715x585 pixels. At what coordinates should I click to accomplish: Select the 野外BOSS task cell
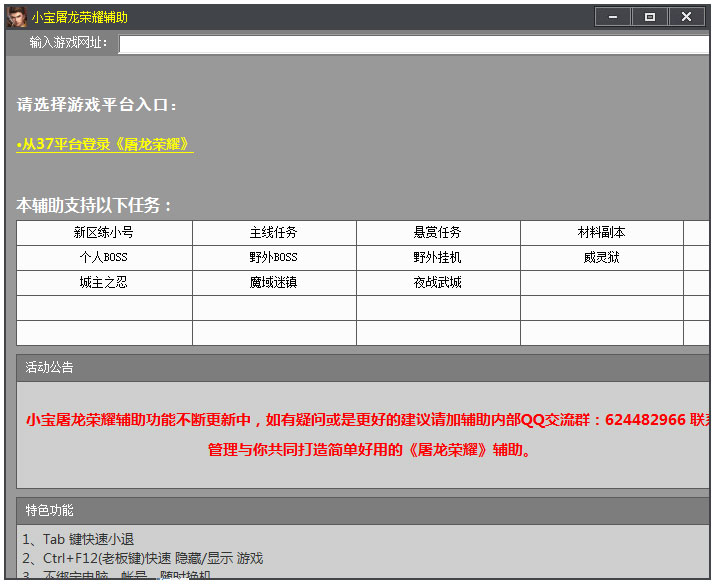tap(274, 257)
